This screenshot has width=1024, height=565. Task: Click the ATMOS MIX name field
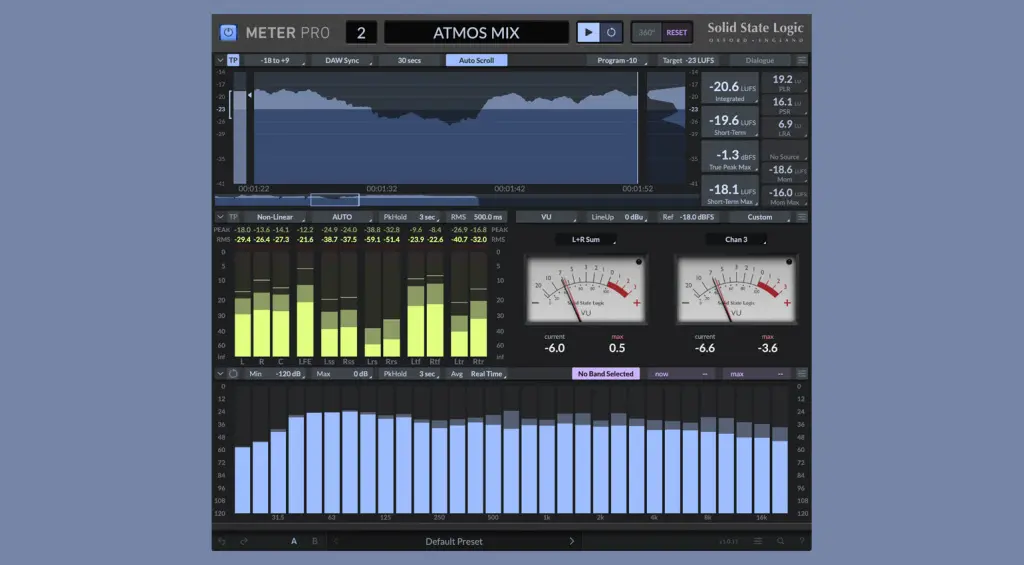tap(476, 33)
